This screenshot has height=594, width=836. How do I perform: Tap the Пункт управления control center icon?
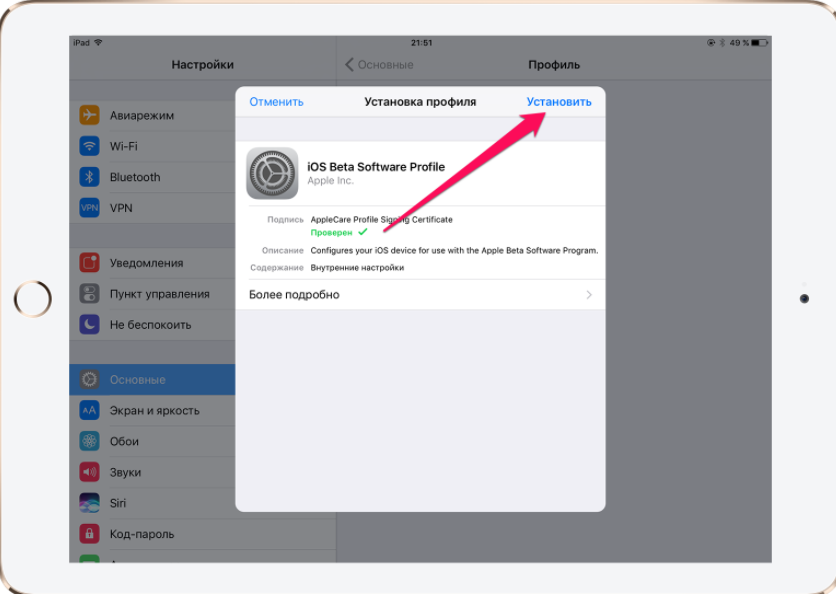click(x=90, y=294)
